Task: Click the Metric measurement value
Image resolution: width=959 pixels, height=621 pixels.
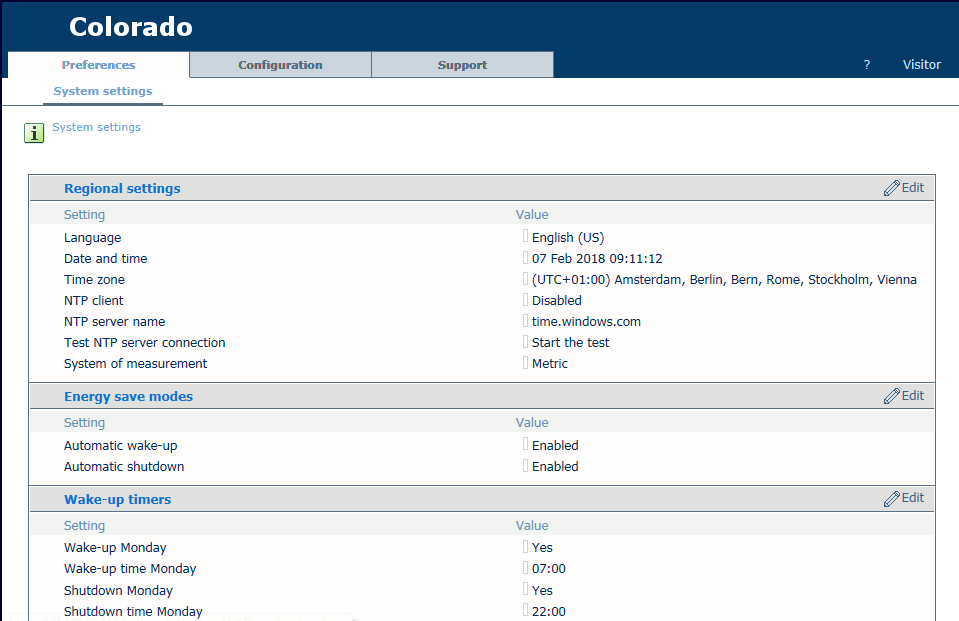Action: 549,364
